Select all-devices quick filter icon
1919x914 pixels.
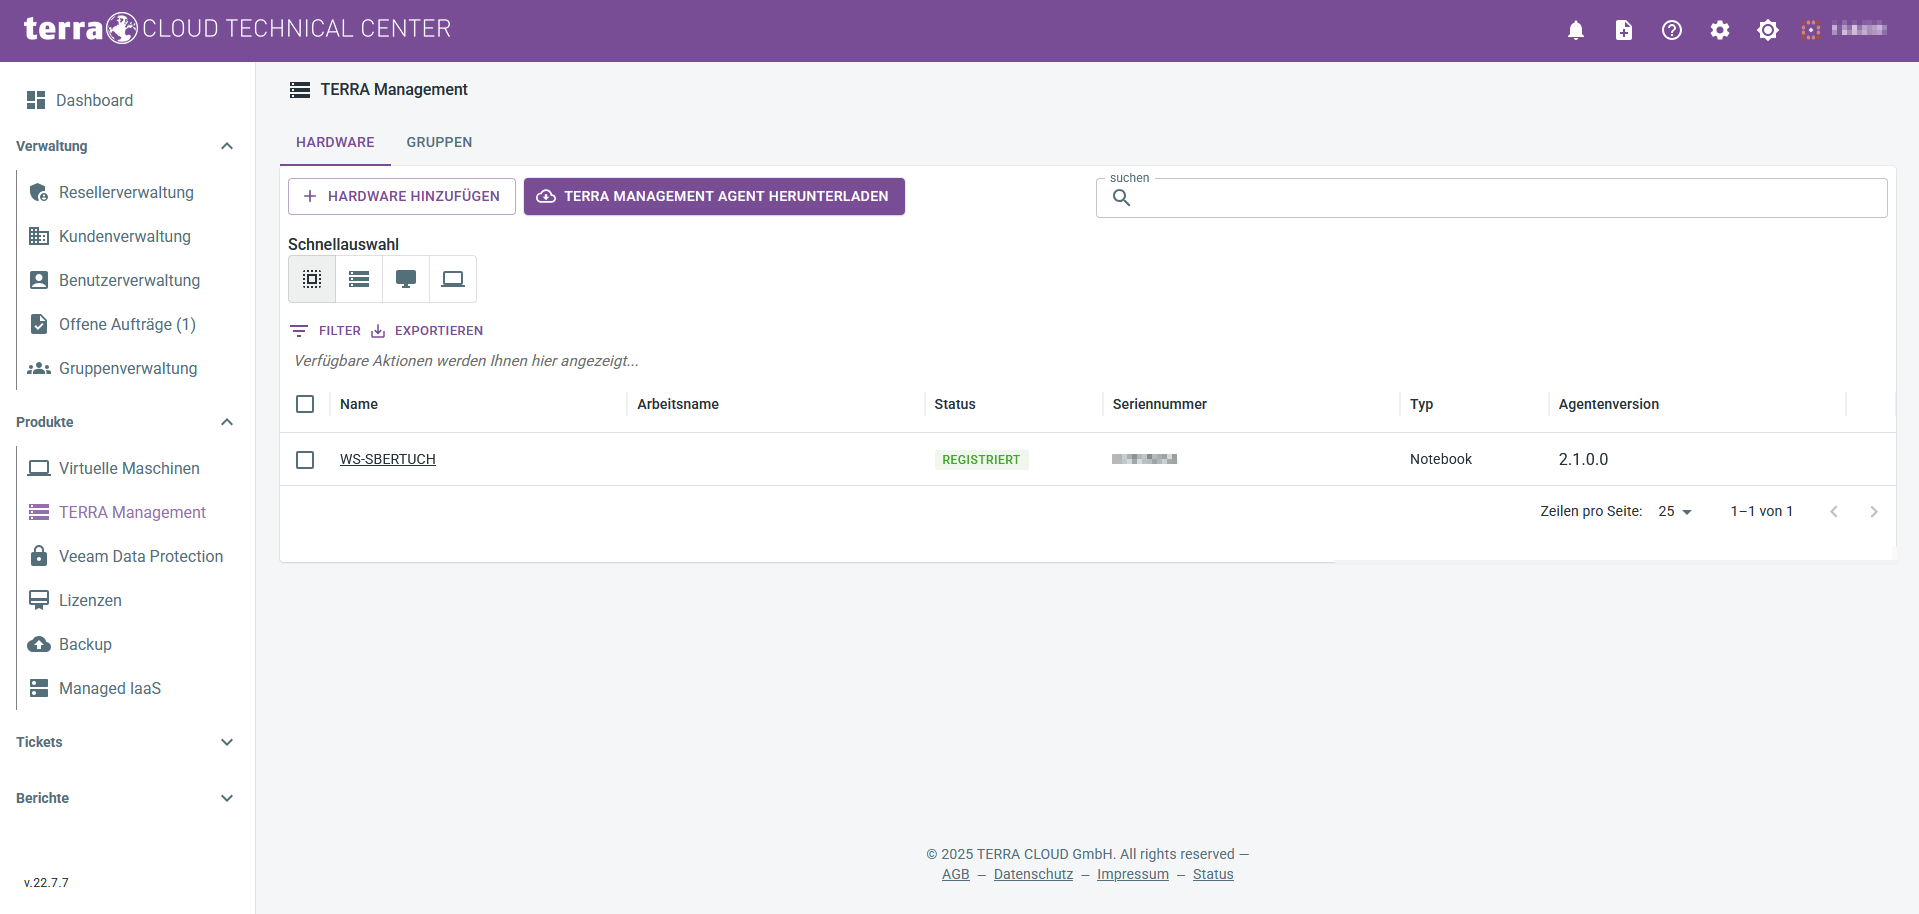312,279
